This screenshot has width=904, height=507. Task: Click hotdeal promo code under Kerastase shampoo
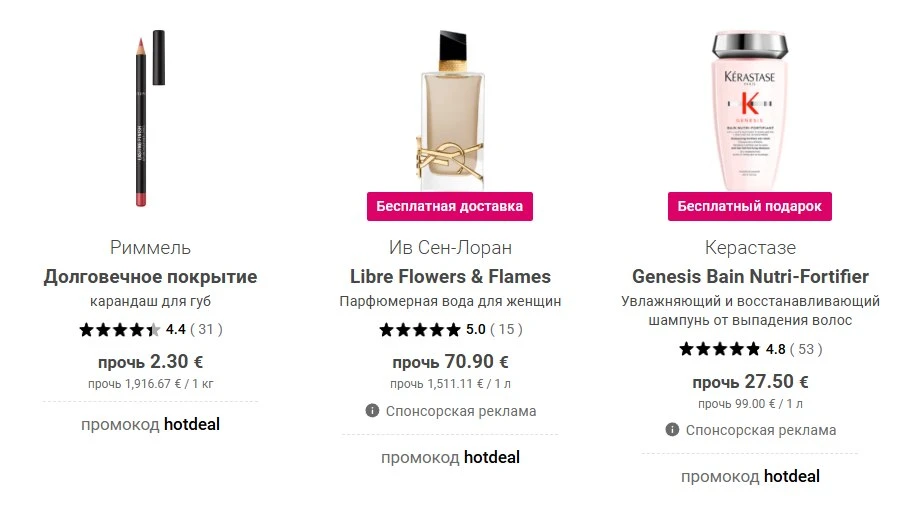(792, 476)
